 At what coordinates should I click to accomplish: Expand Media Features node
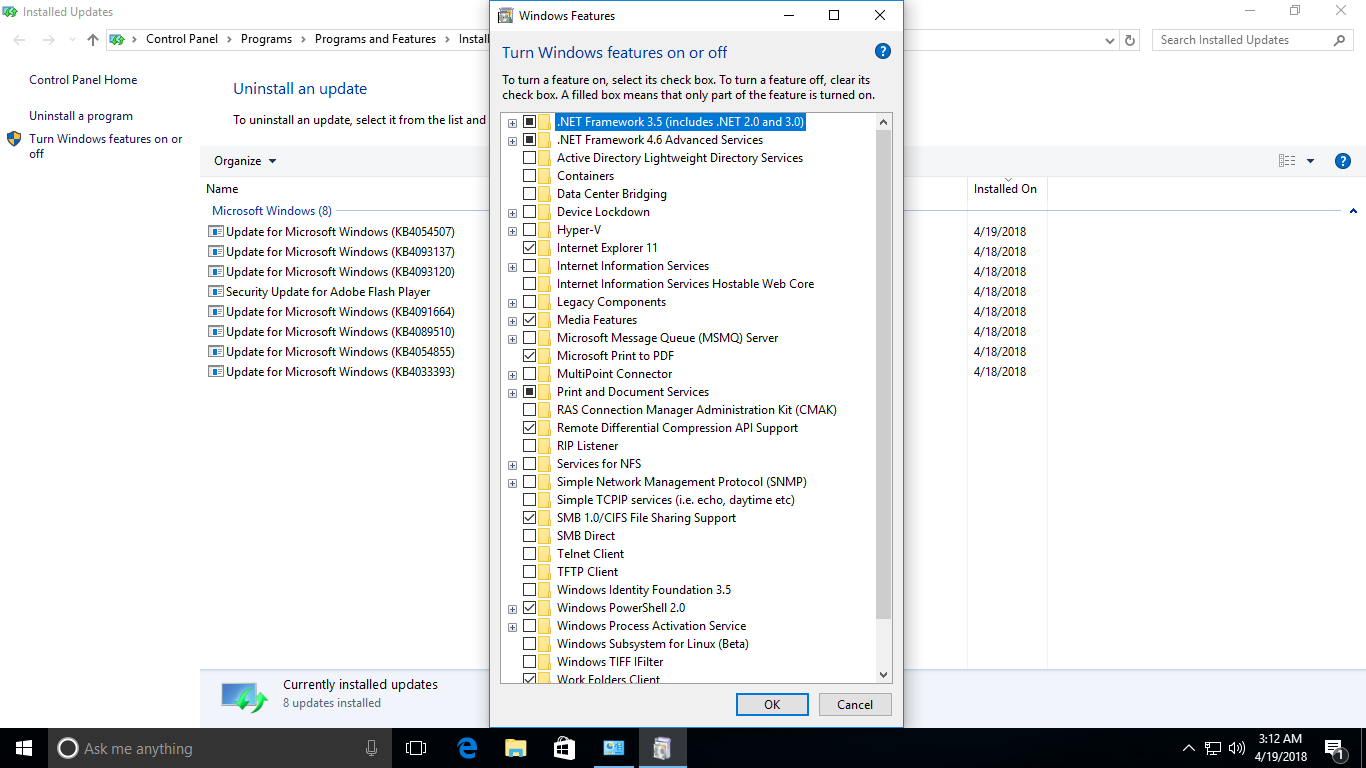click(512, 321)
